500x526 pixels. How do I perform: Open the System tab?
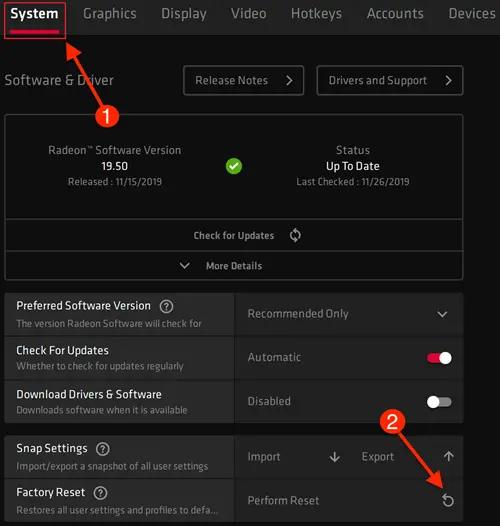34,14
